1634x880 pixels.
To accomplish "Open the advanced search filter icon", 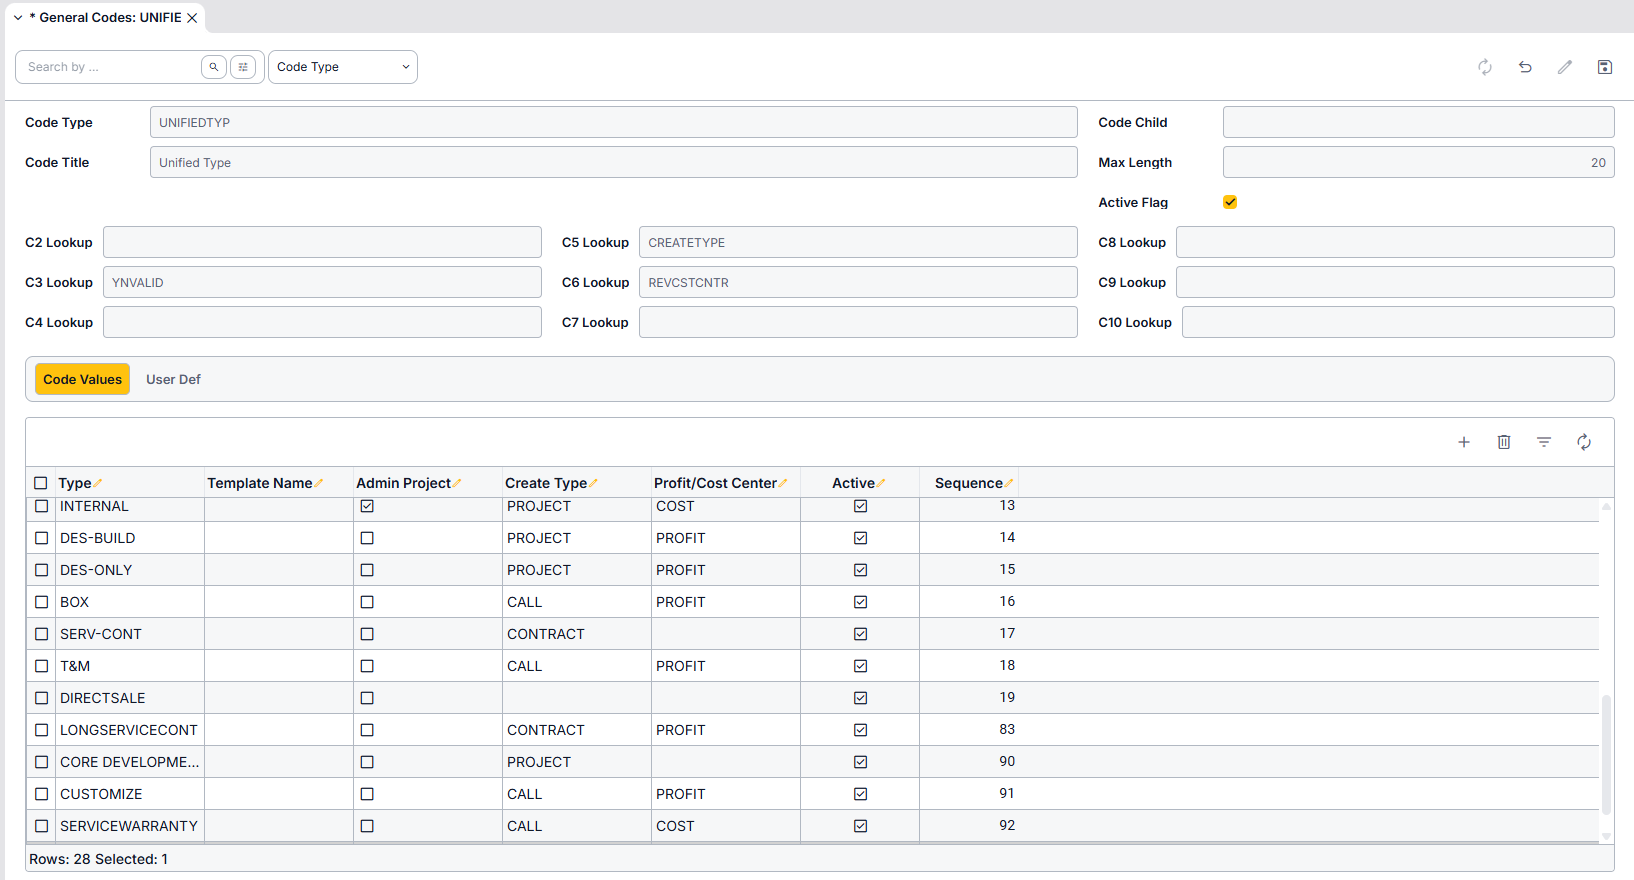I will coord(243,67).
